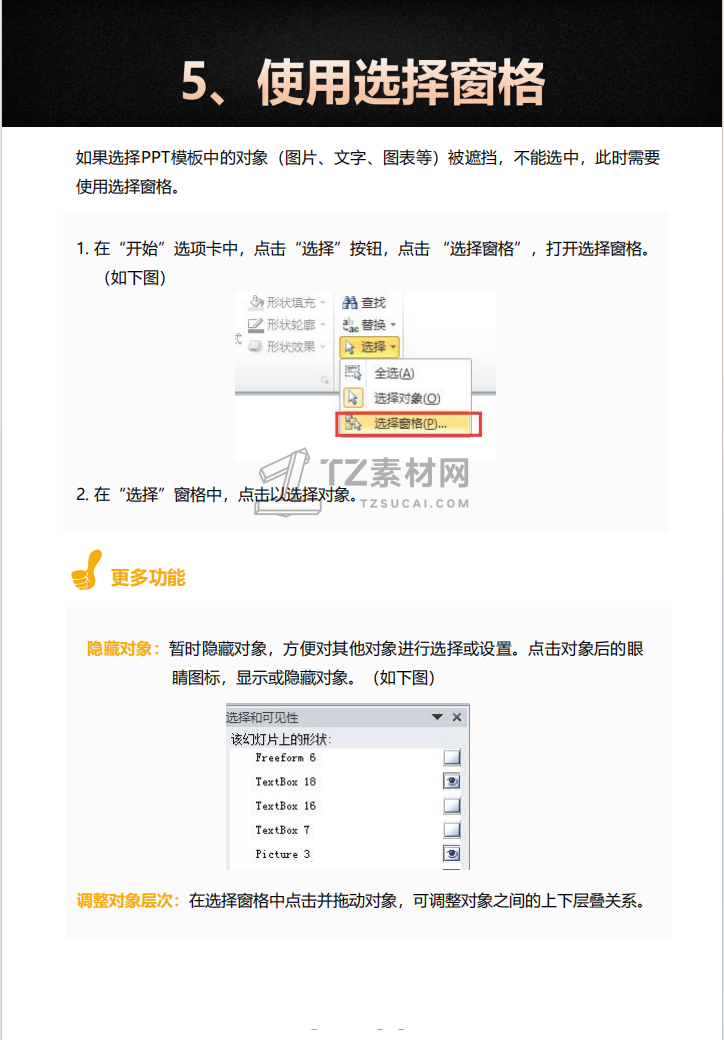Click the Select All dashed-box icon
The image size is (724, 1040).
point(353,373)
